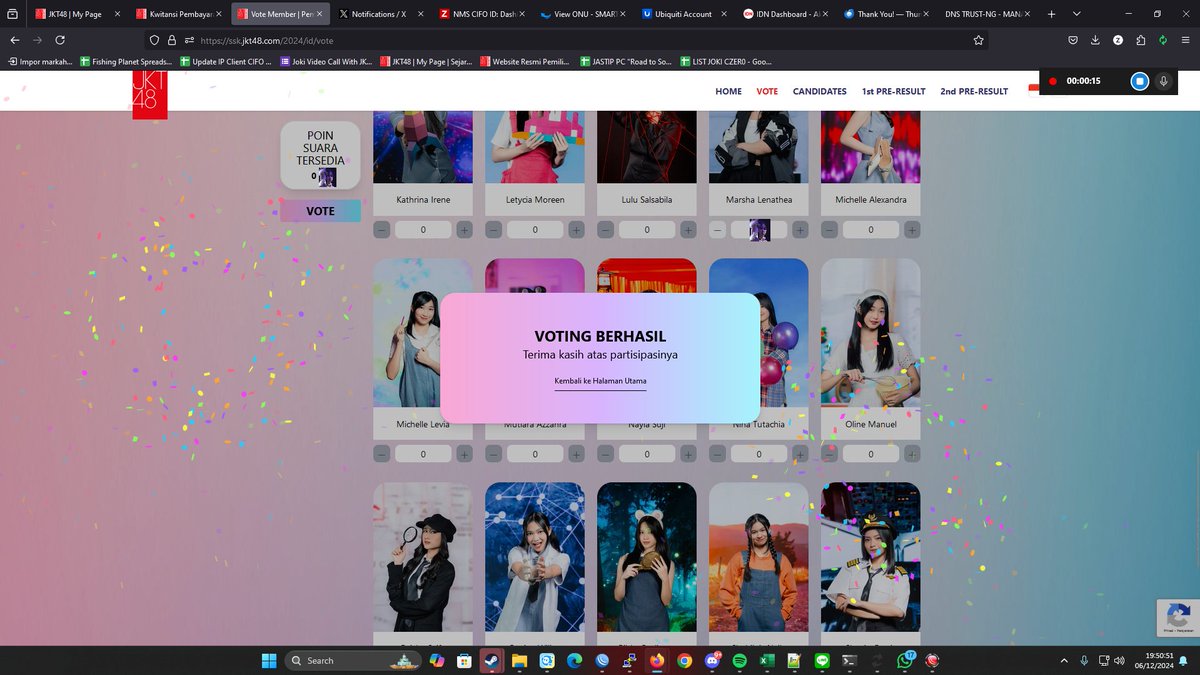Reload the current page

pyautogui.click(x=60, y=40)
